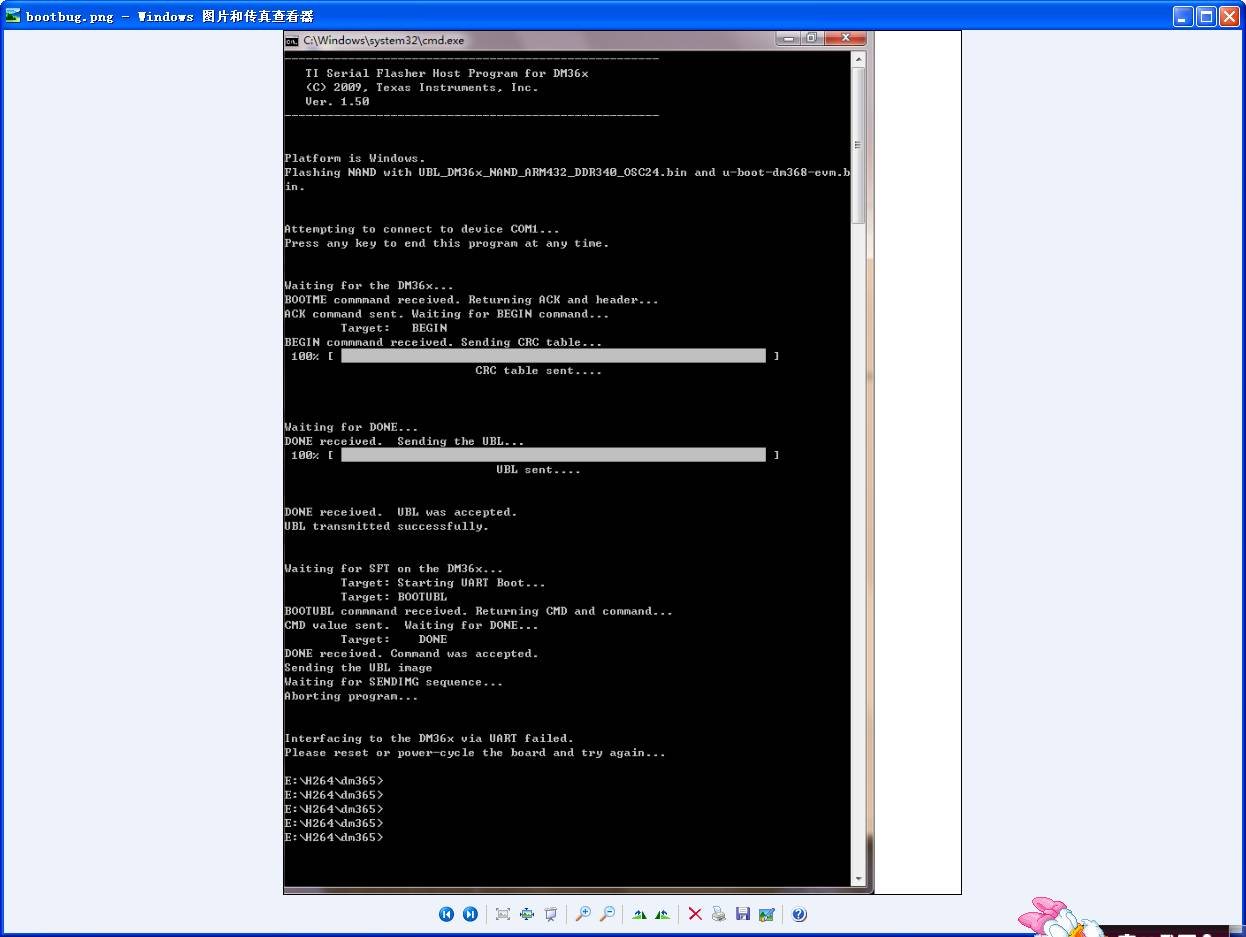Click the pictured cmd.exe minimize button
The height and width of the screenshot is (937, 1246).
pos(787,38)
